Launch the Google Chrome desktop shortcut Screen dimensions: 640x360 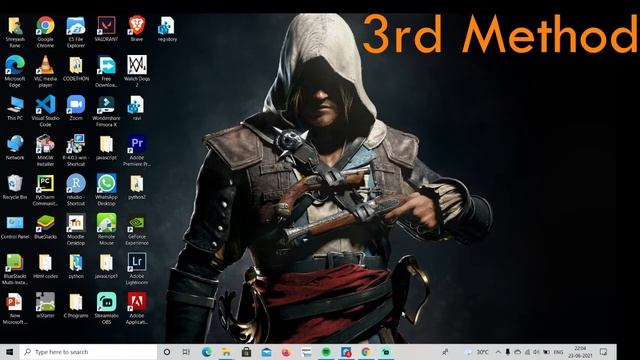point(45,32)
